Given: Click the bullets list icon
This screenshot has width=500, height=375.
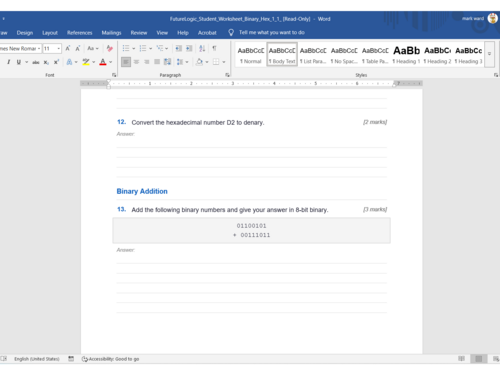Looking at the screenshot, I should point(126,48).
